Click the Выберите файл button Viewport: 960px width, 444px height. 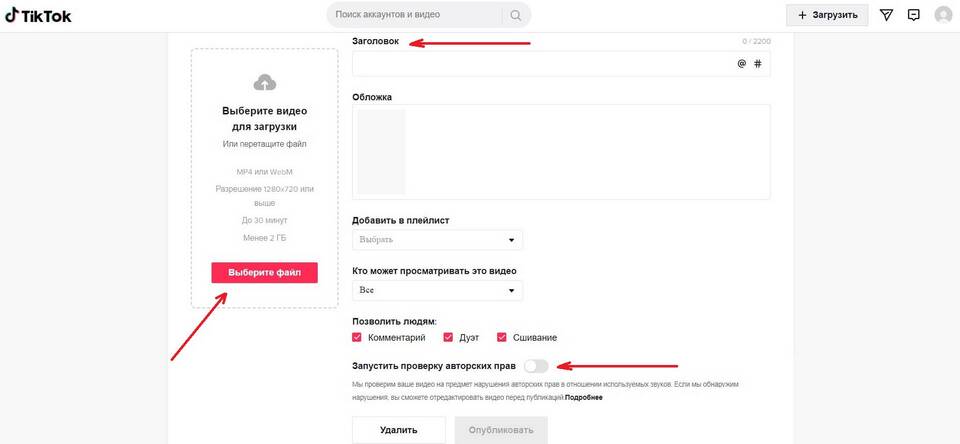click(264, 273)
